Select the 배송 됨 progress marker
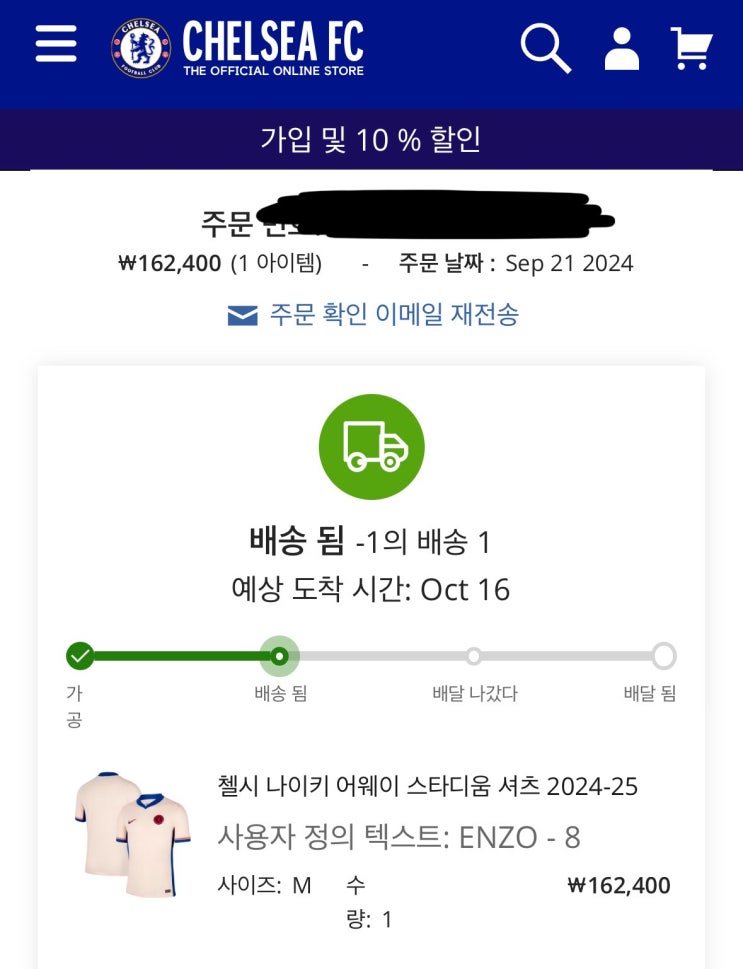 click(x=279, y=656)
